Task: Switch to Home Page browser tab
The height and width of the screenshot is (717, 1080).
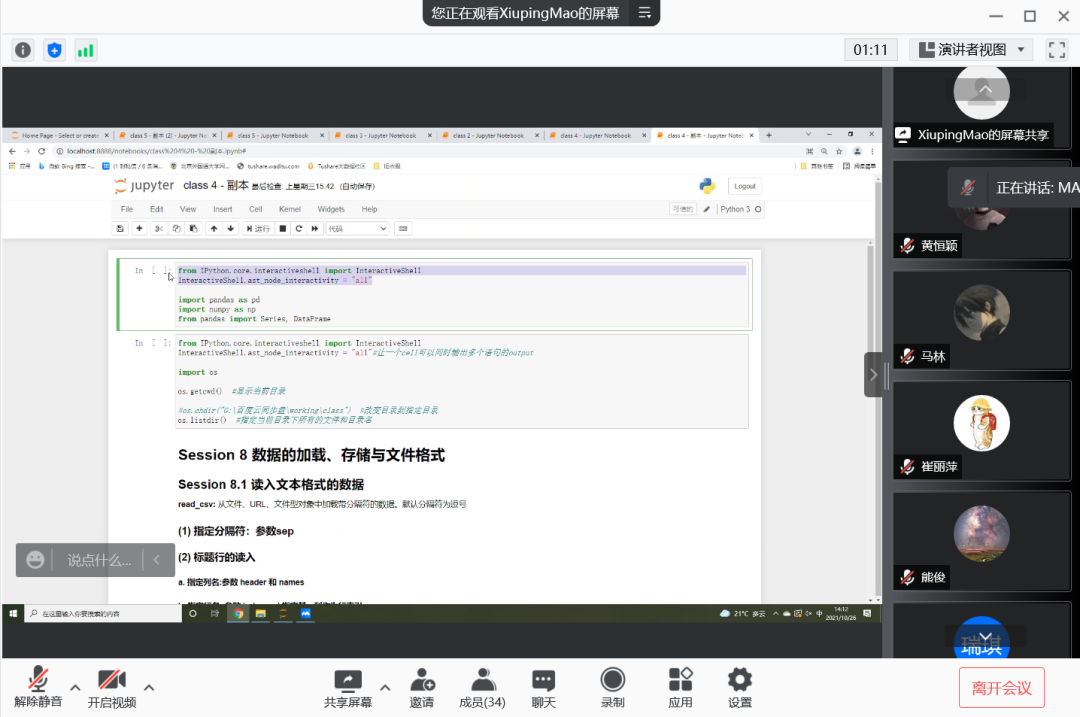Action: (x=59, y=136)
